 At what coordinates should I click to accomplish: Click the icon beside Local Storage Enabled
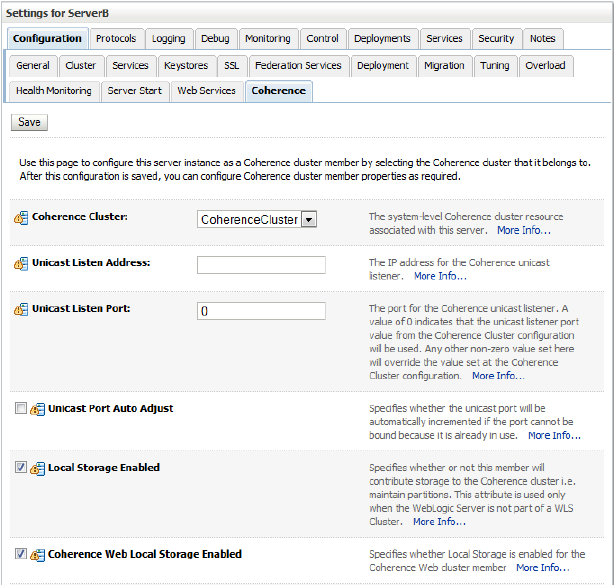pyautogui.click(x=37, y=469)
